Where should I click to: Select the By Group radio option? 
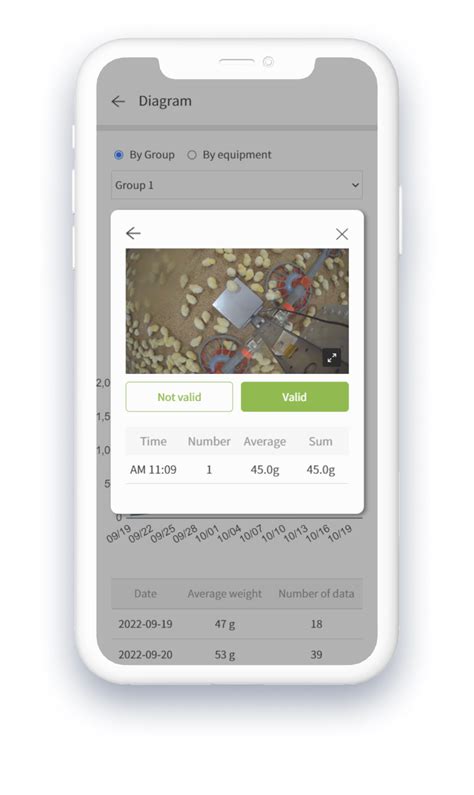pyautogui.click(x=119, y=155)
